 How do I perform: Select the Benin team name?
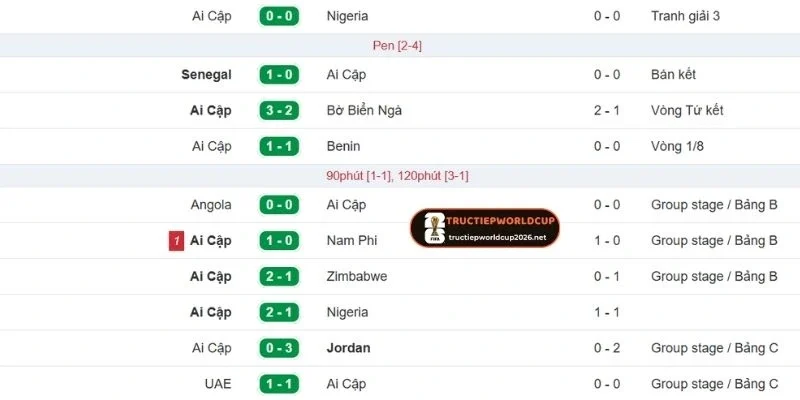coord(345,146)
